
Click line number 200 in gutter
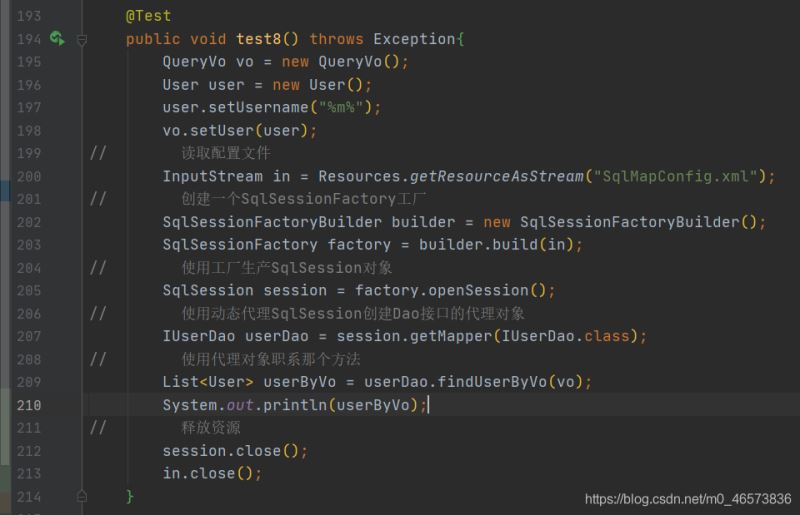[x=29, y=177]
